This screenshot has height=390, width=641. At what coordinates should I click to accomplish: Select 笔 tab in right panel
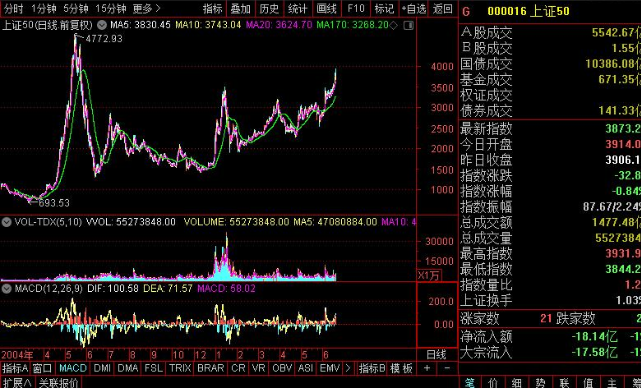[x=469, y=383]
